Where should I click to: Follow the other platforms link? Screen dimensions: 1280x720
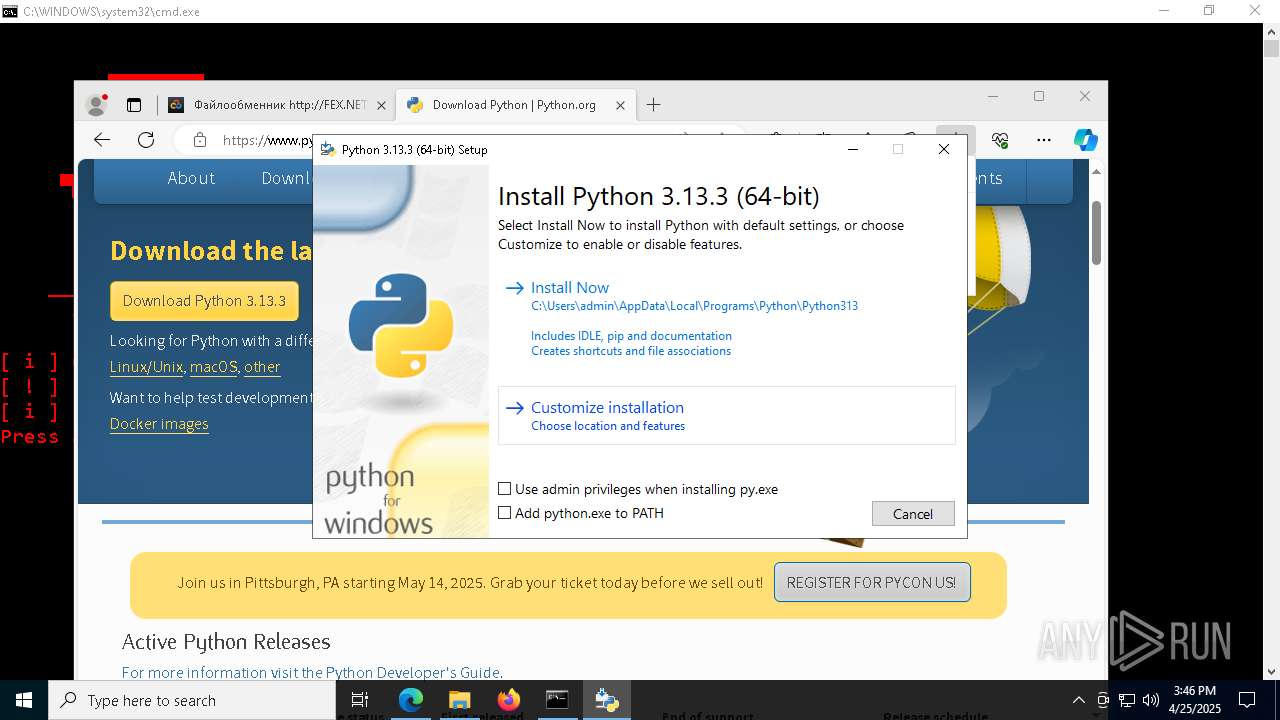(x=262, y=367)
